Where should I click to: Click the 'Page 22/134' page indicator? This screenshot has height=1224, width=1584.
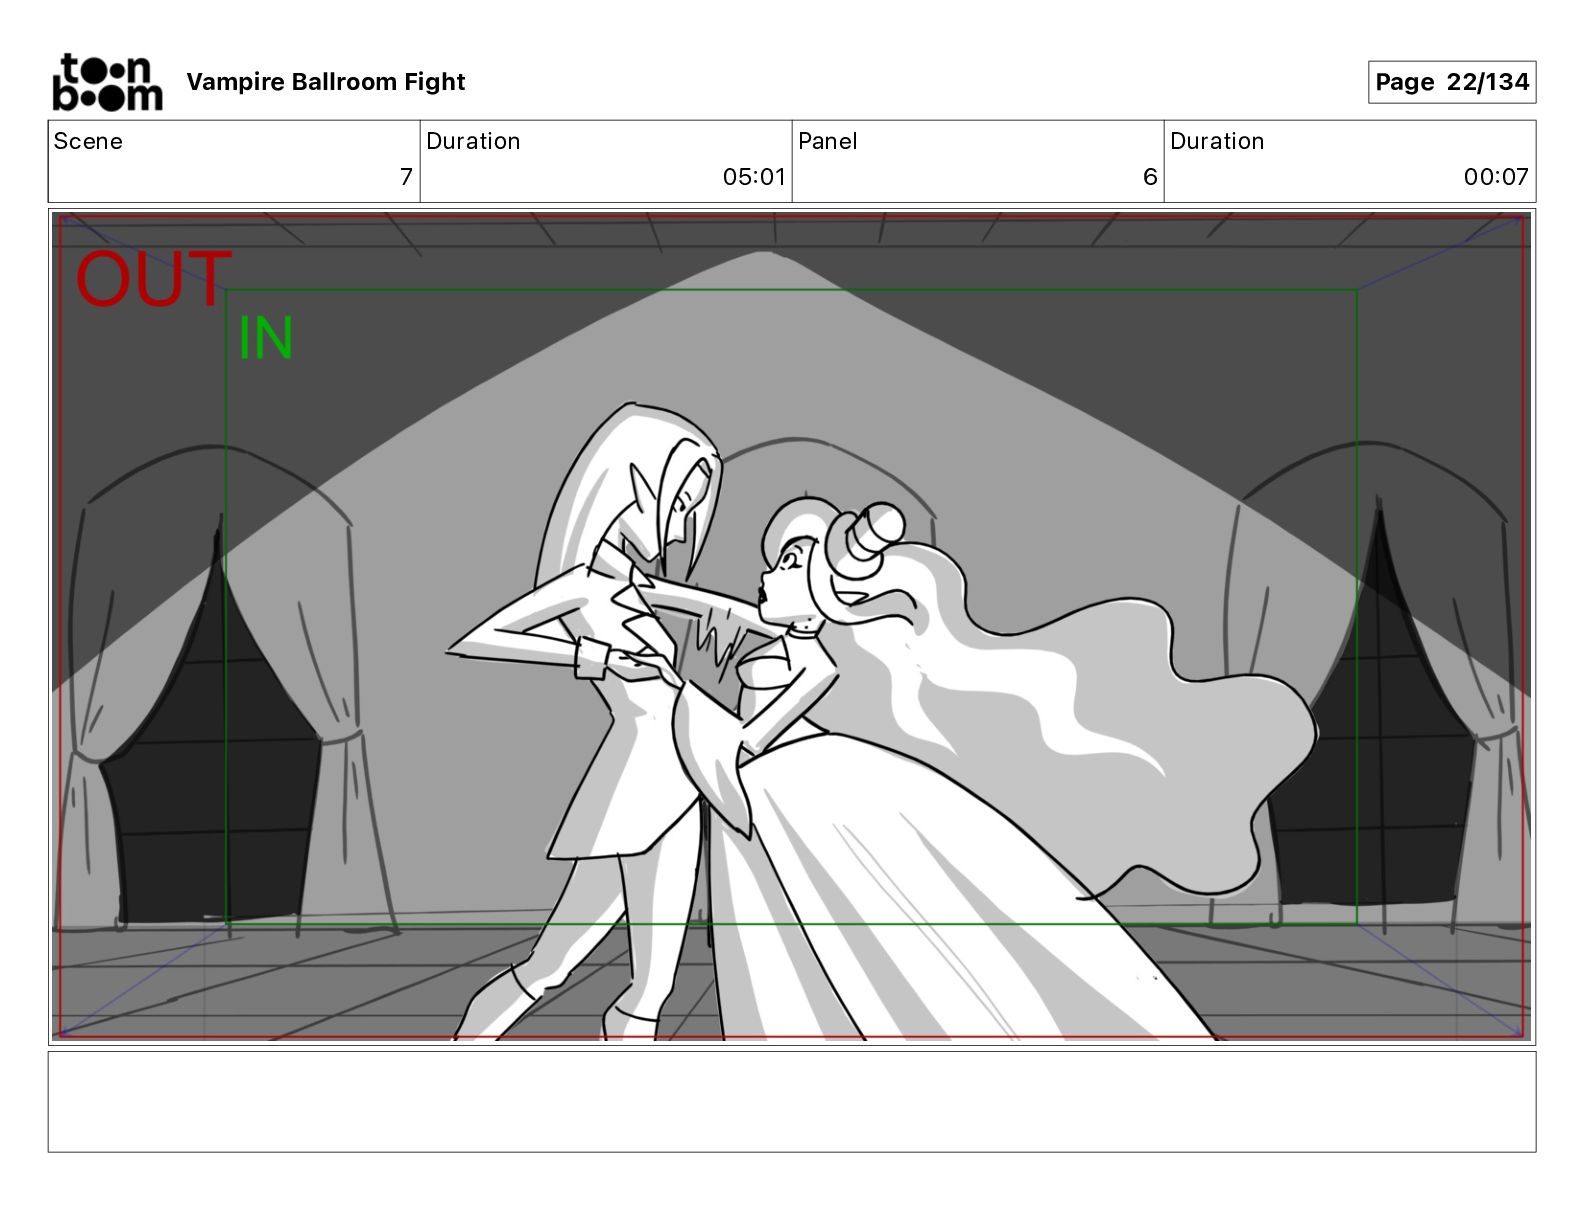[1452, 82]
